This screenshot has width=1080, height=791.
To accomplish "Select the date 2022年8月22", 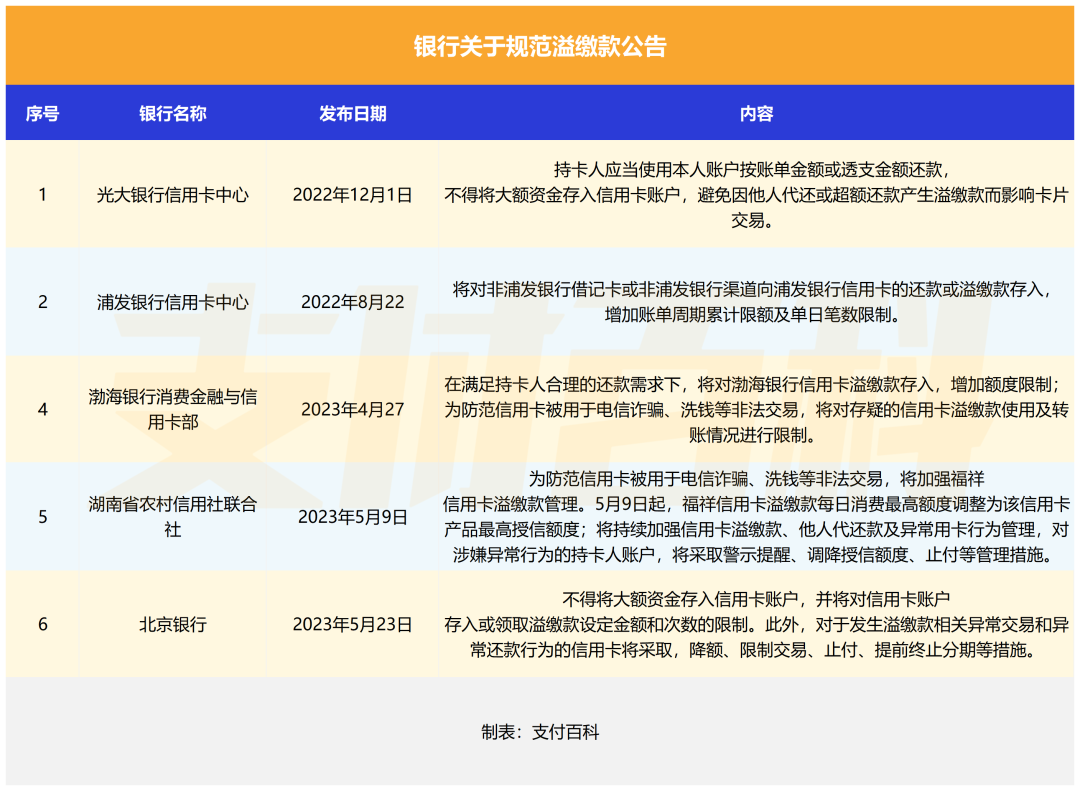I will coord(353,302).
